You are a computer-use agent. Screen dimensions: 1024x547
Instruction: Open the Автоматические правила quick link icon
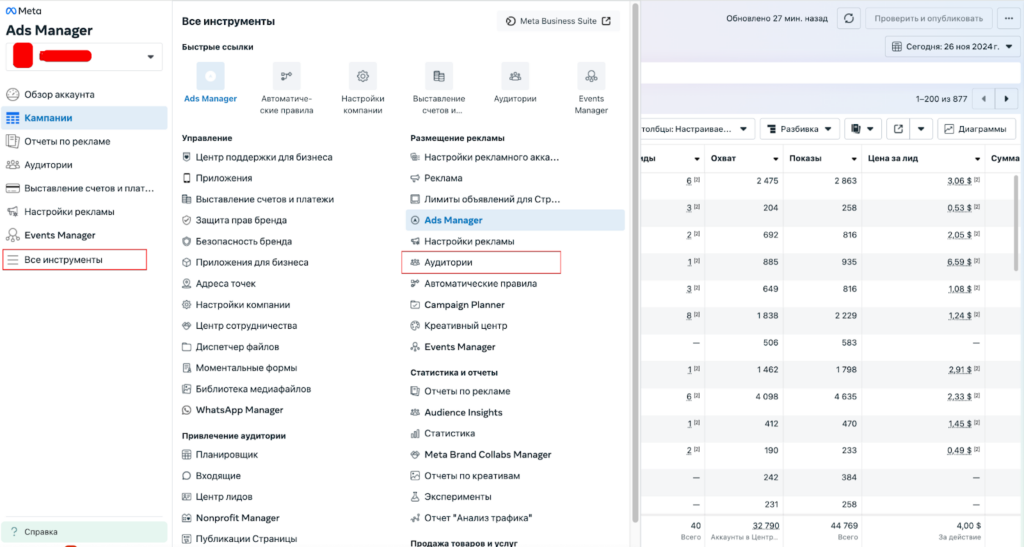(286, 76)
